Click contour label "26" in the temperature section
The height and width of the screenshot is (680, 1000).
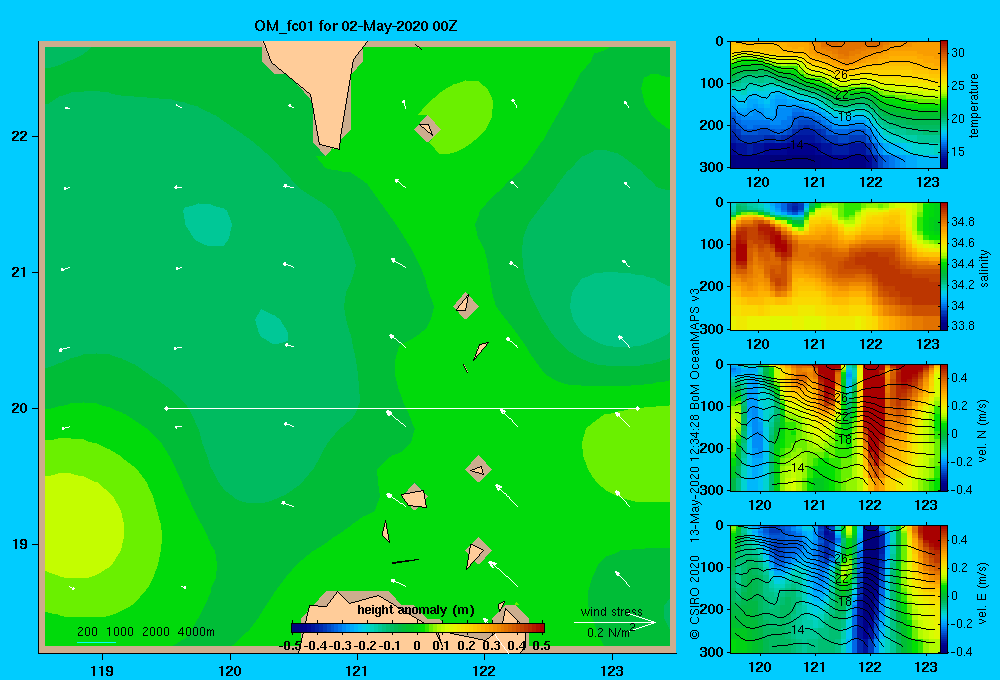[x=841, y=75]
